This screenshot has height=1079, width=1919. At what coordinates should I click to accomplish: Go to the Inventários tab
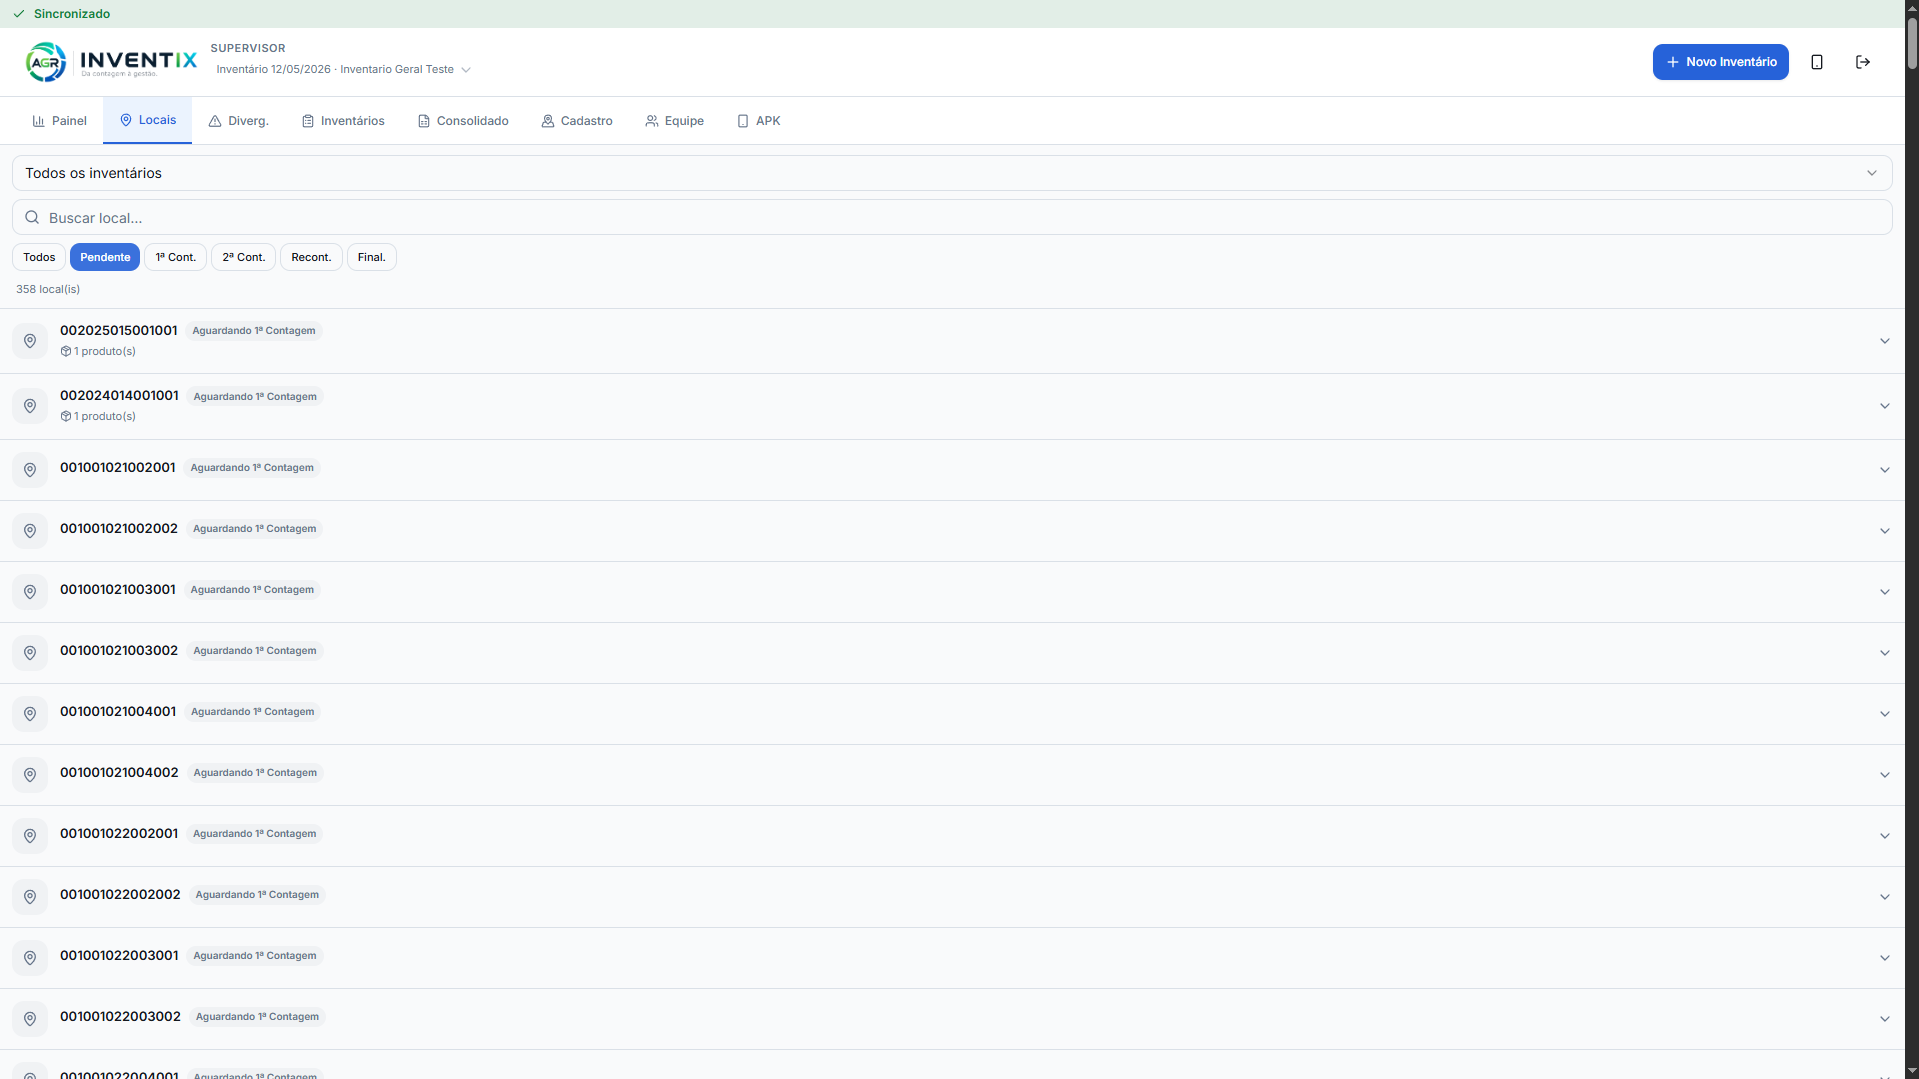(343, 121)
